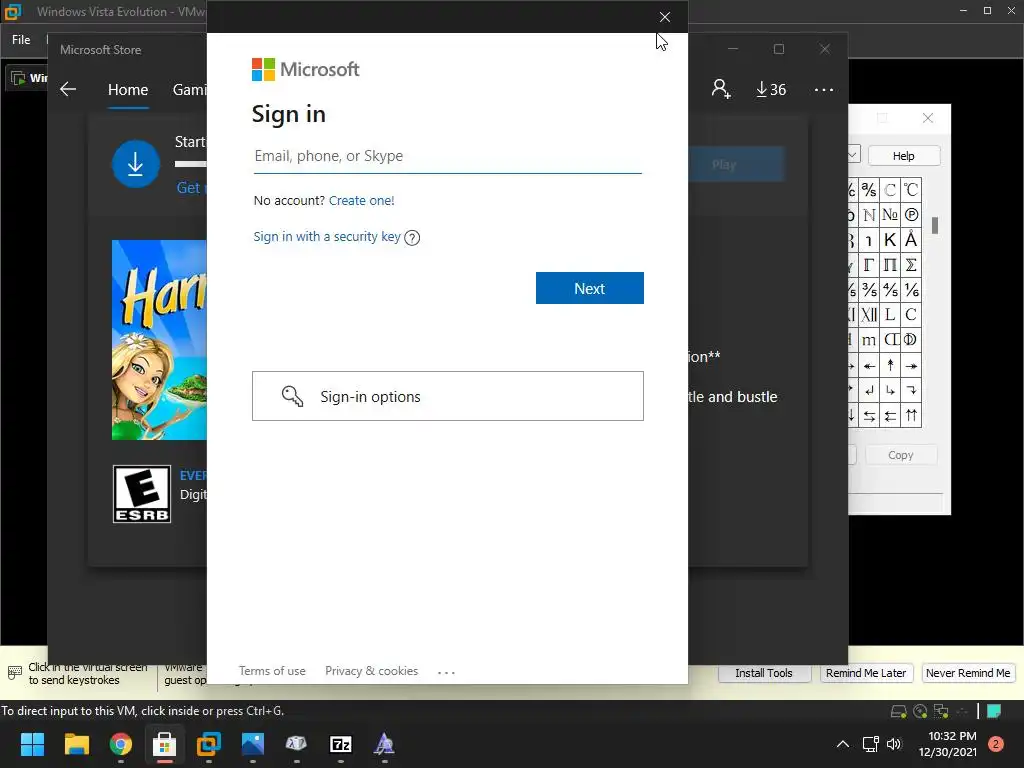1024x768 pixels.
Task: Click the blue download circle icon in Store
Action: coord(135,164)
